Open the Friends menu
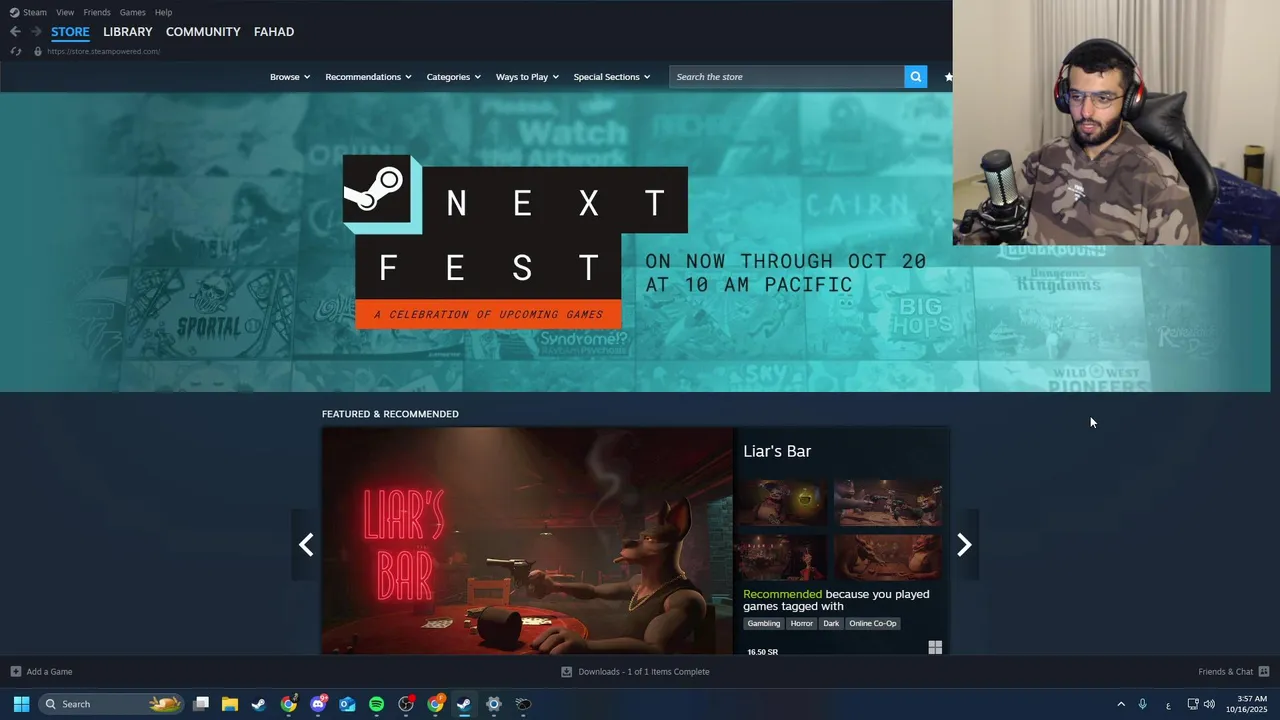Screen dimensions: 1280x720 click(97, 12)
